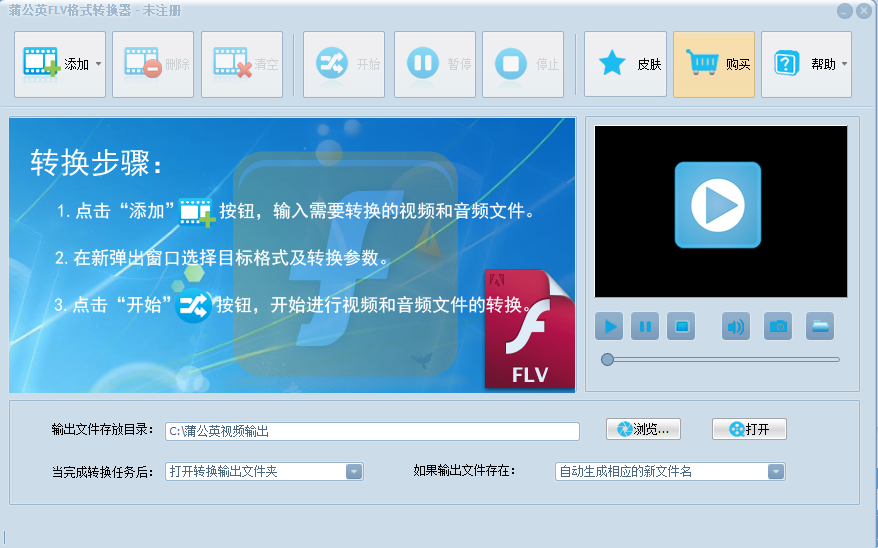
Task: Click the 删除 (Delete) toolbar button
Action: coord(153,64)
